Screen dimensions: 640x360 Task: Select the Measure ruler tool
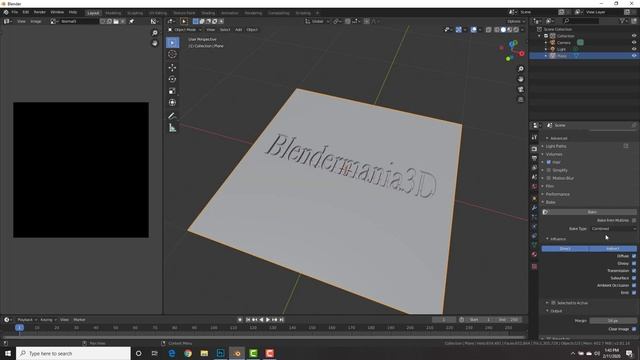[173, 128]
